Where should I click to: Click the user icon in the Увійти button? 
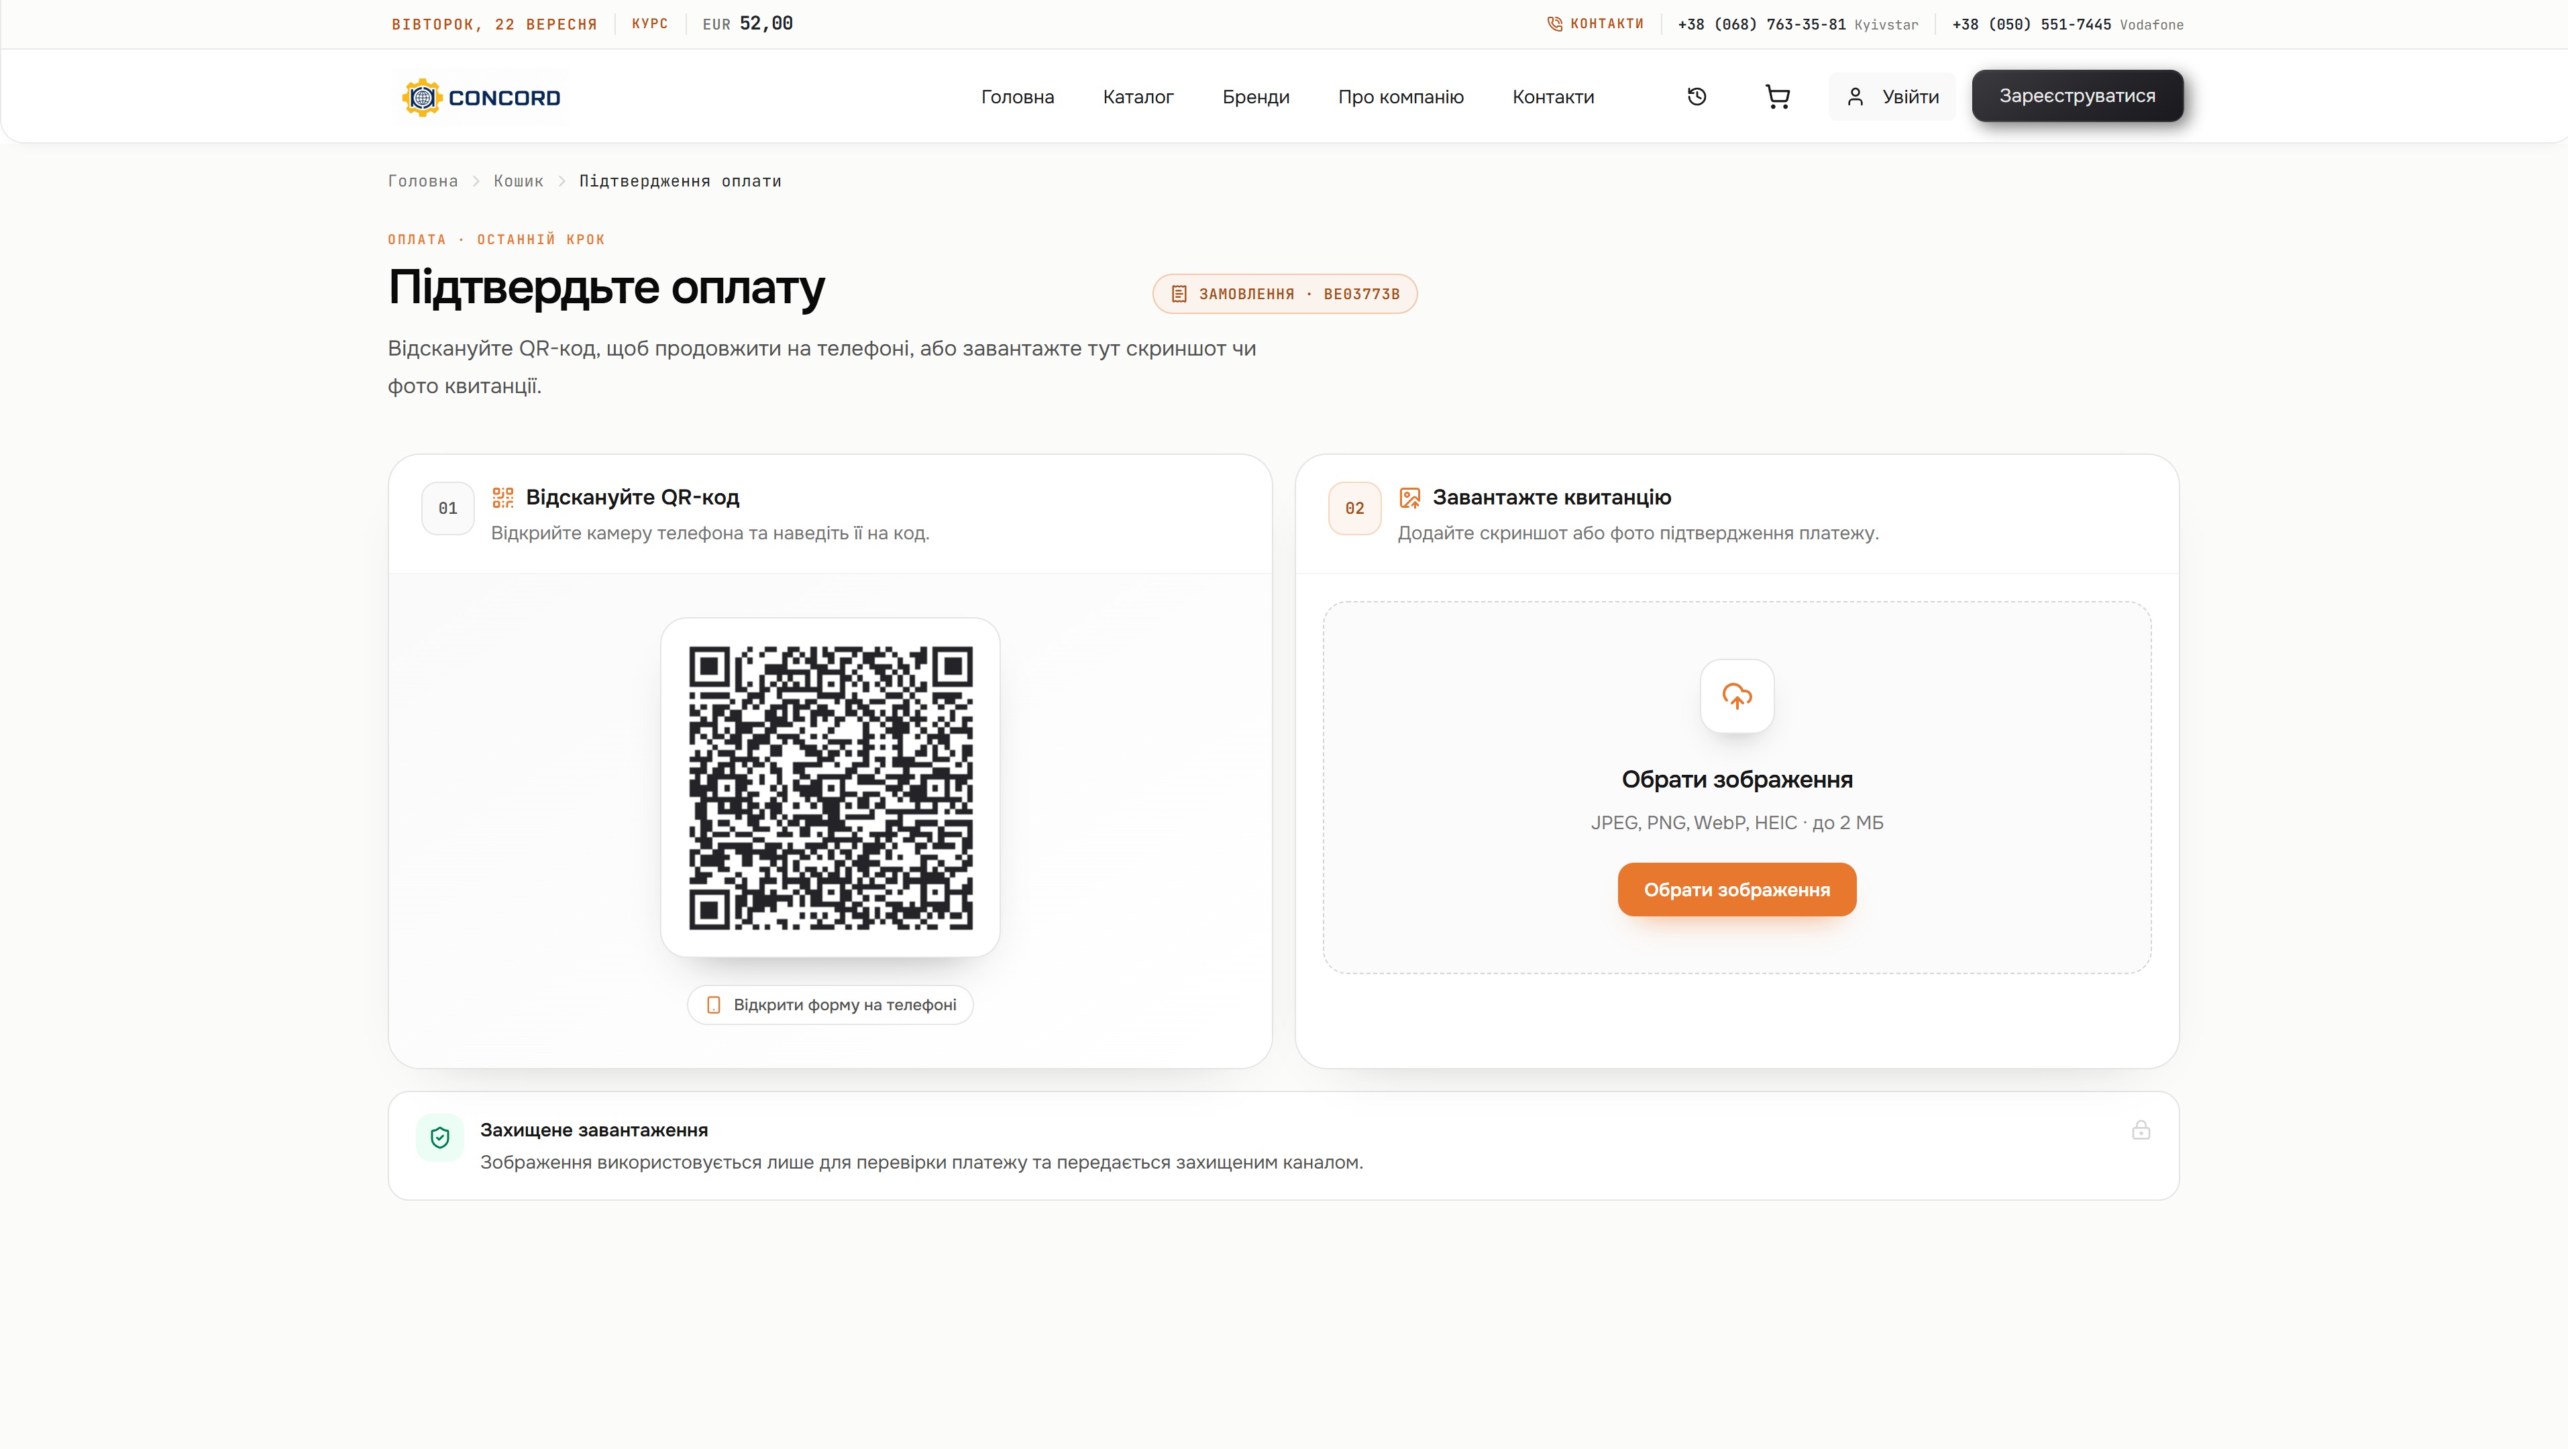click(1855, 97)
